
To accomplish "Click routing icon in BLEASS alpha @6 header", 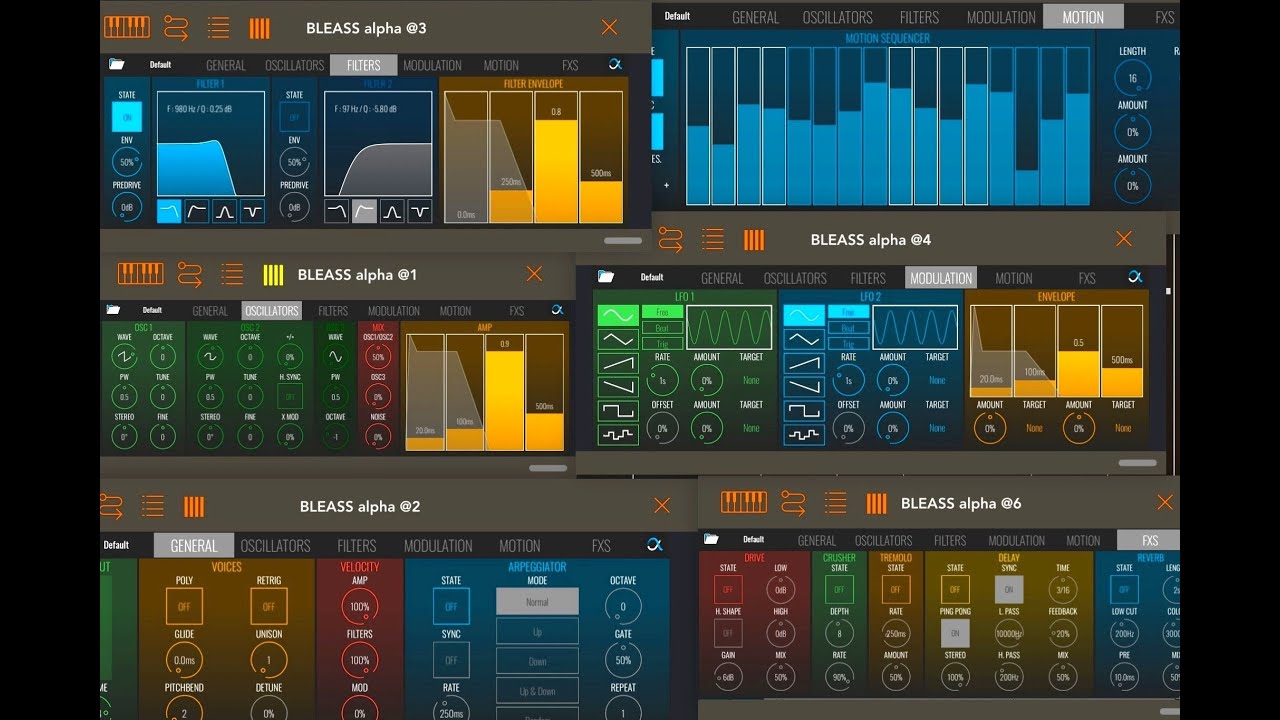I will point(793,502).
